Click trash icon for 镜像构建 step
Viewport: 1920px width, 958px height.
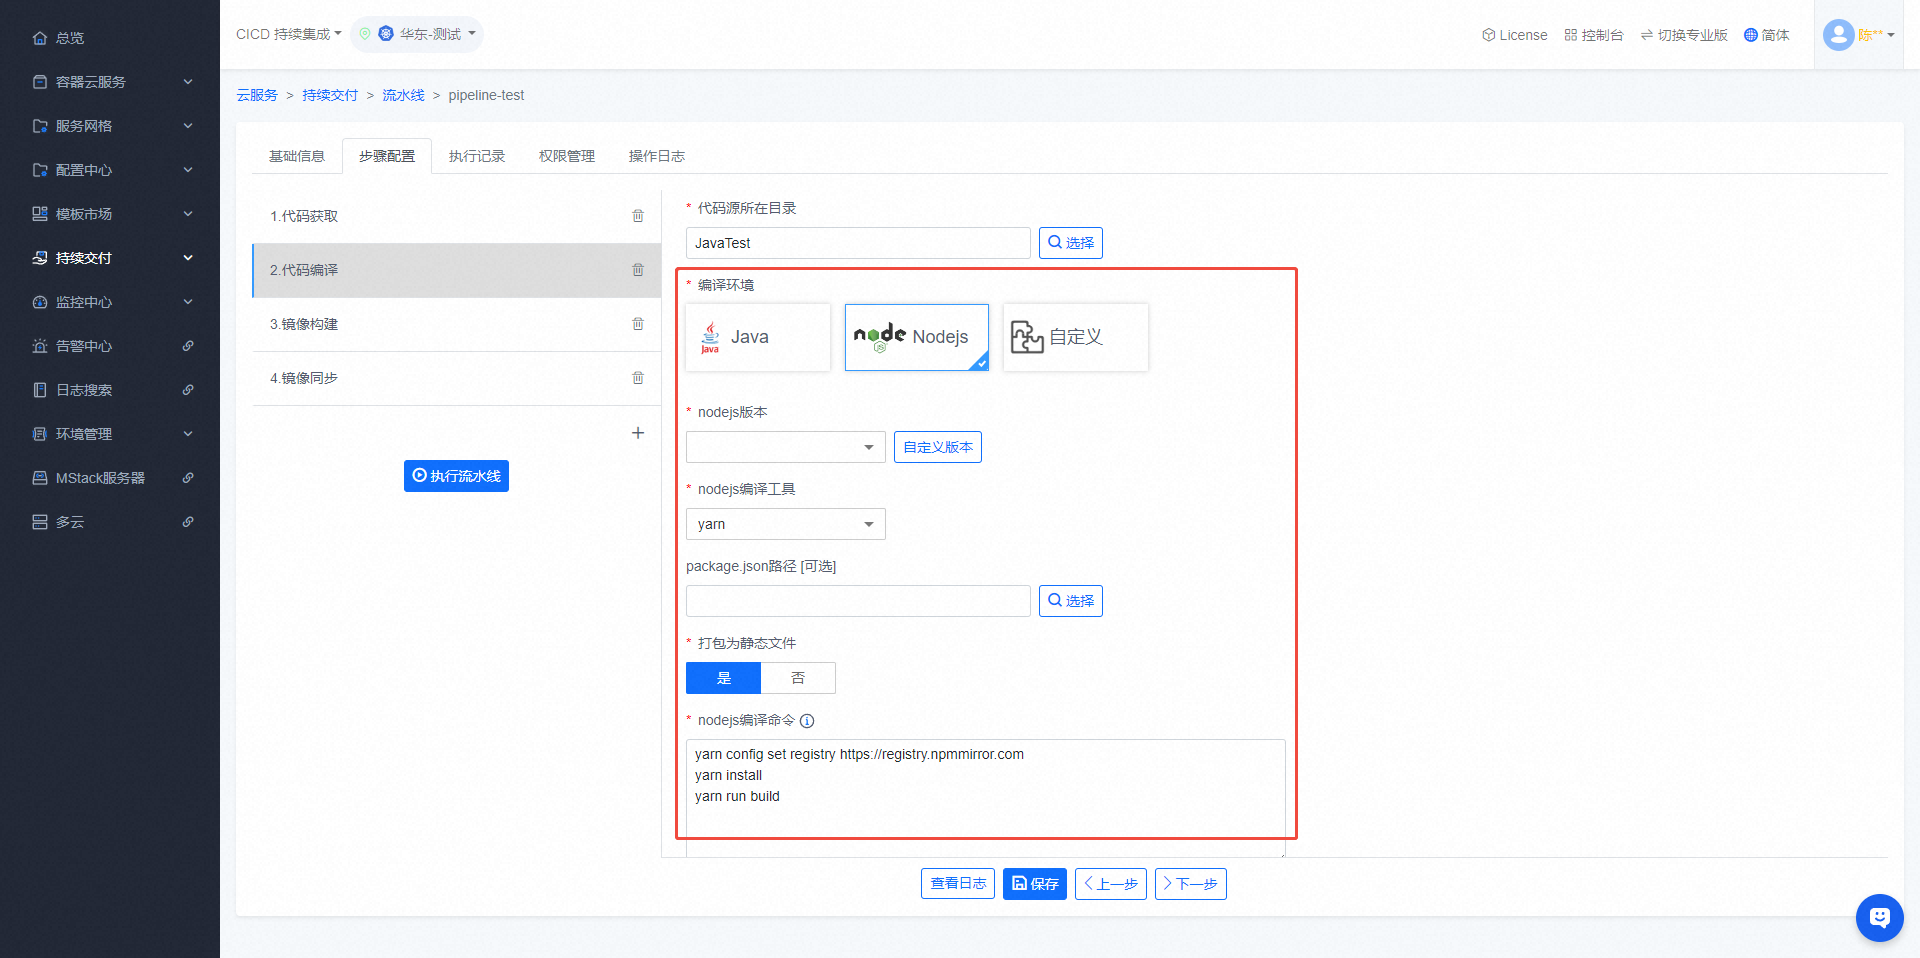638,324
